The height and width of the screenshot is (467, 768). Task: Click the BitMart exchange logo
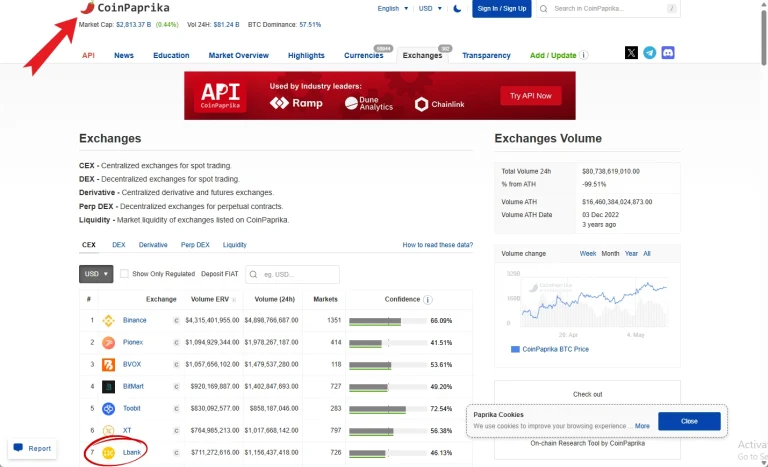(108, 387)
